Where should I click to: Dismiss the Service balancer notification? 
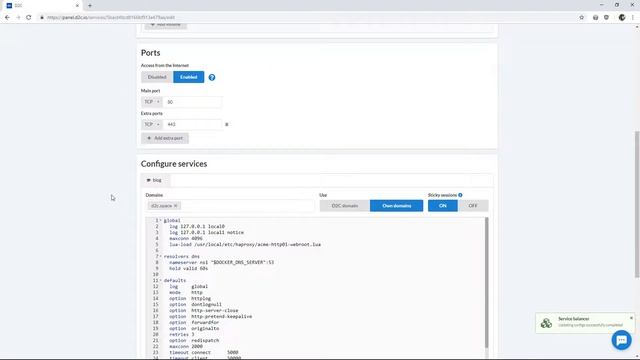point(631,318)
